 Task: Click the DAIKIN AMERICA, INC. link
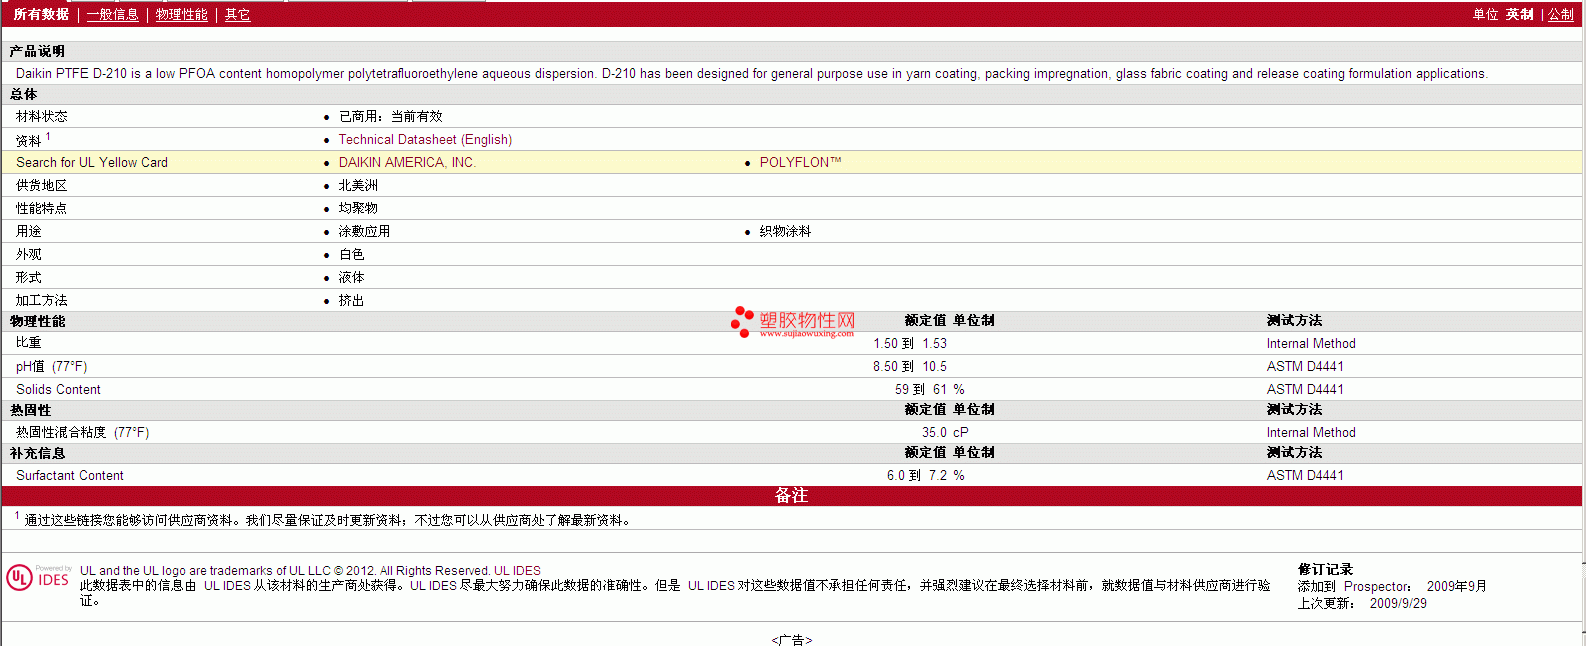click(406, 162)
